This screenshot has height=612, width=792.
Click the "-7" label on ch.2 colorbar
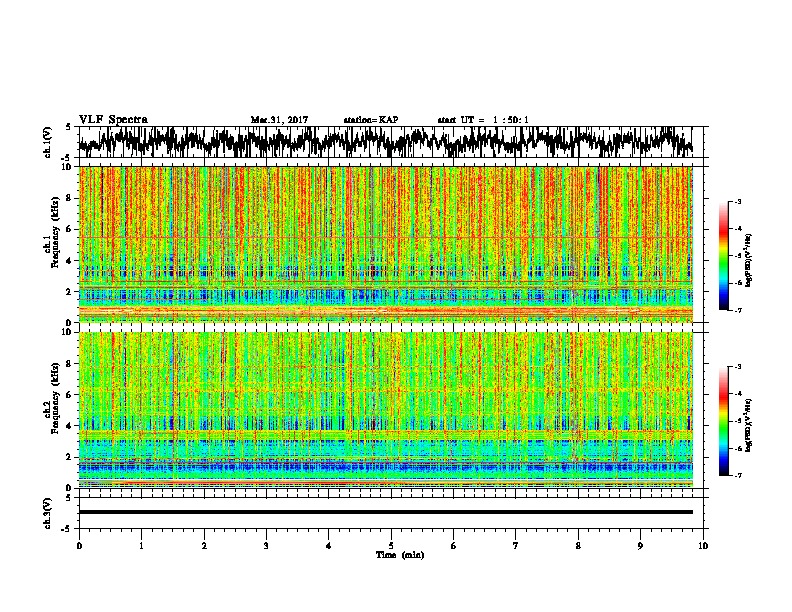pos(738,476)
